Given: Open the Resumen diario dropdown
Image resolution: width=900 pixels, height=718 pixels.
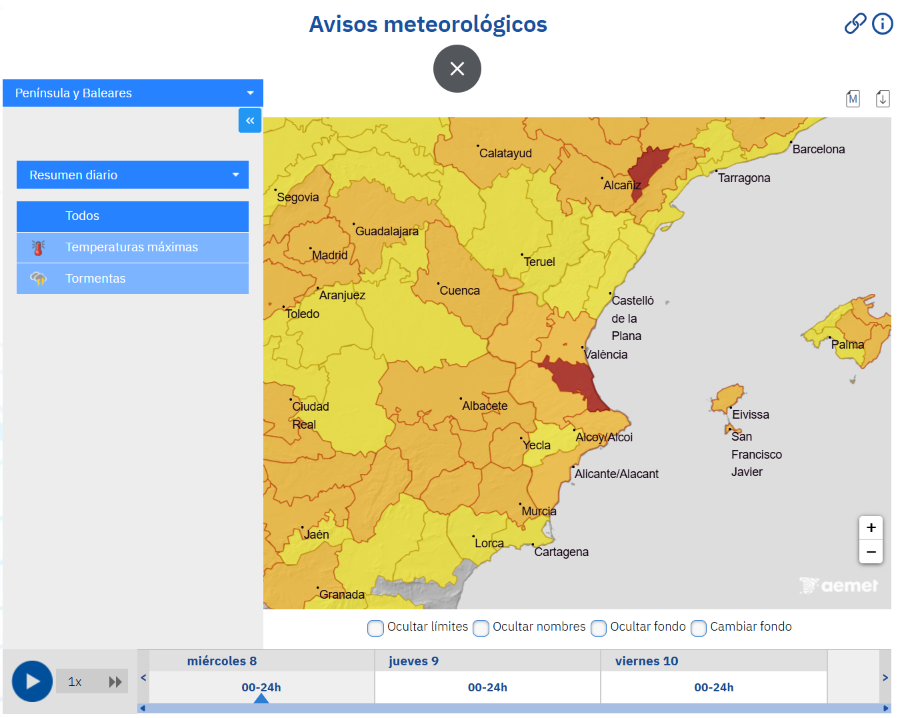Looking at the screenshot, I should (133, 175).
